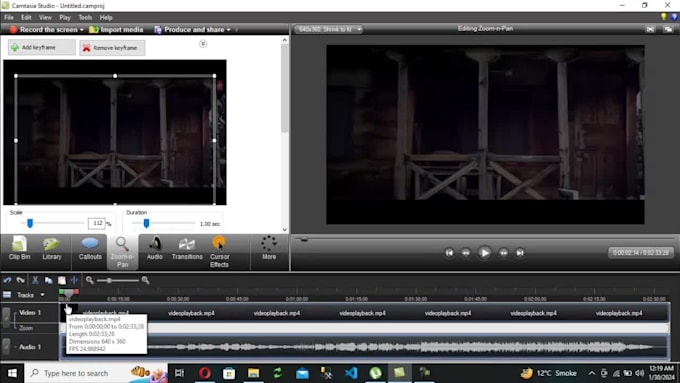The height and width of the screenshot is (383, 680).
Task: Click the Scale slider handle
Action: (x=30, y=223)
